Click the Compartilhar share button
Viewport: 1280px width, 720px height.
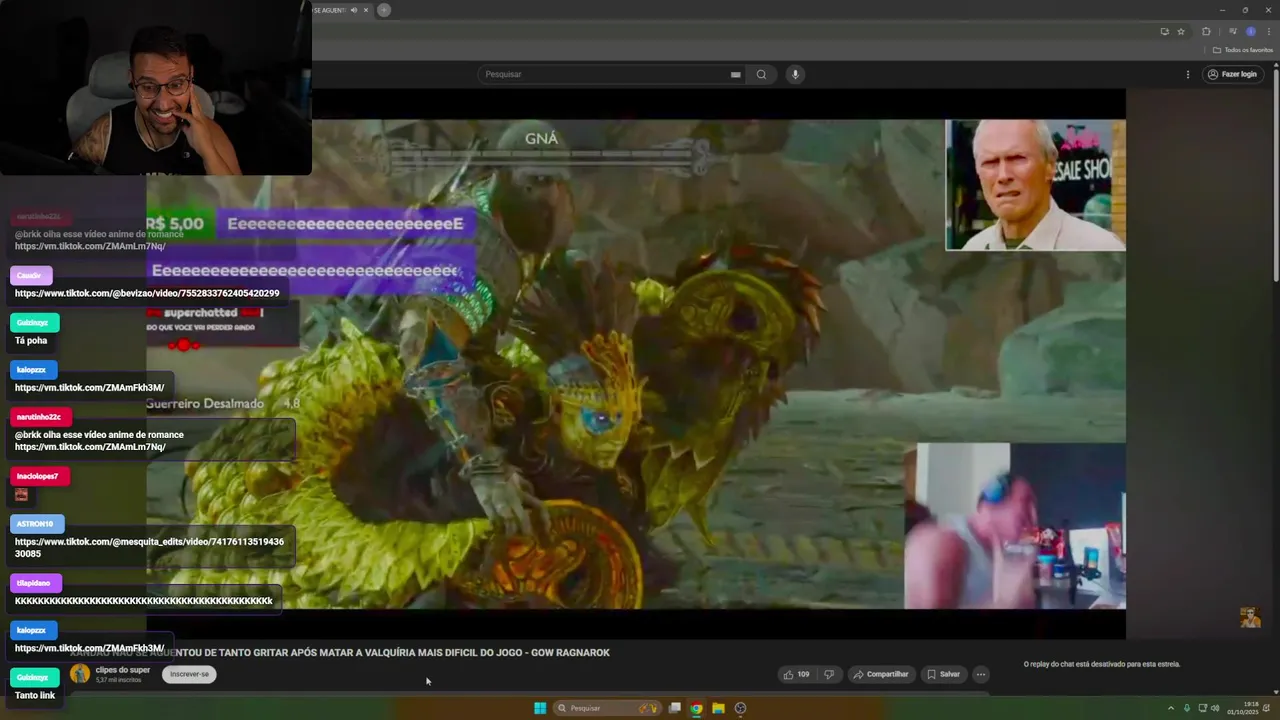(x=880, y=674)
